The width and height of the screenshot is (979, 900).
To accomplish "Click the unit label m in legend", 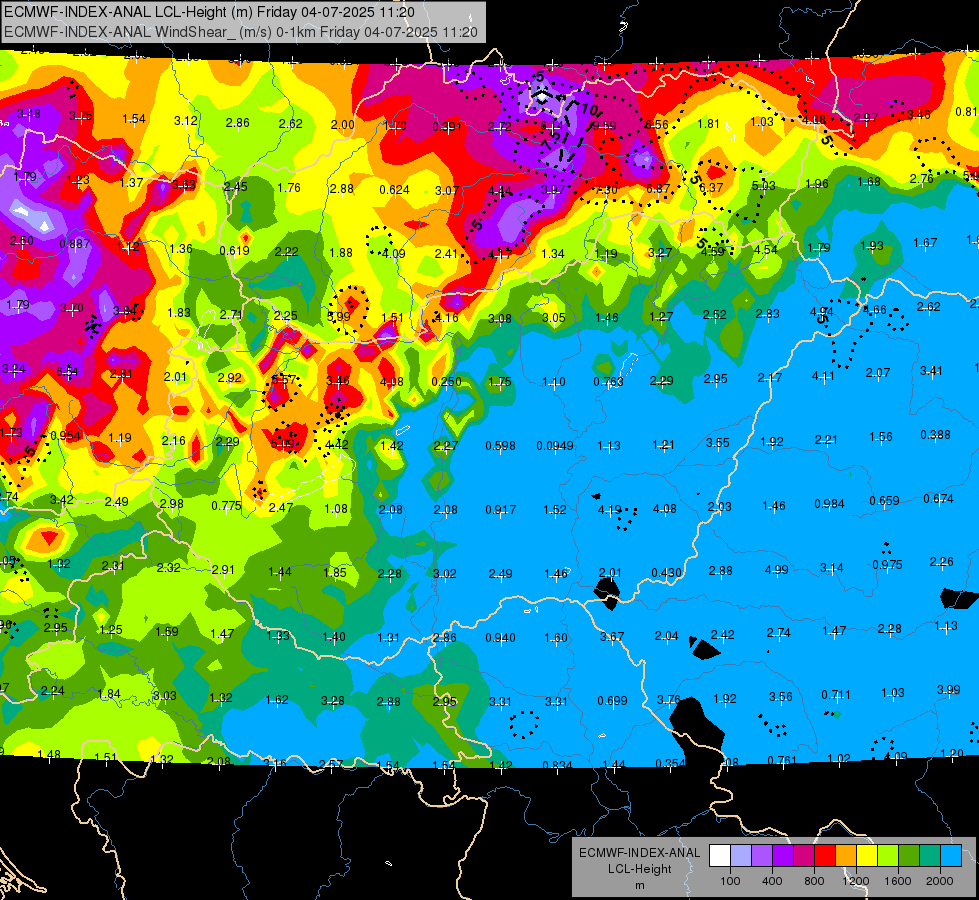I will (x=639, y=885).
